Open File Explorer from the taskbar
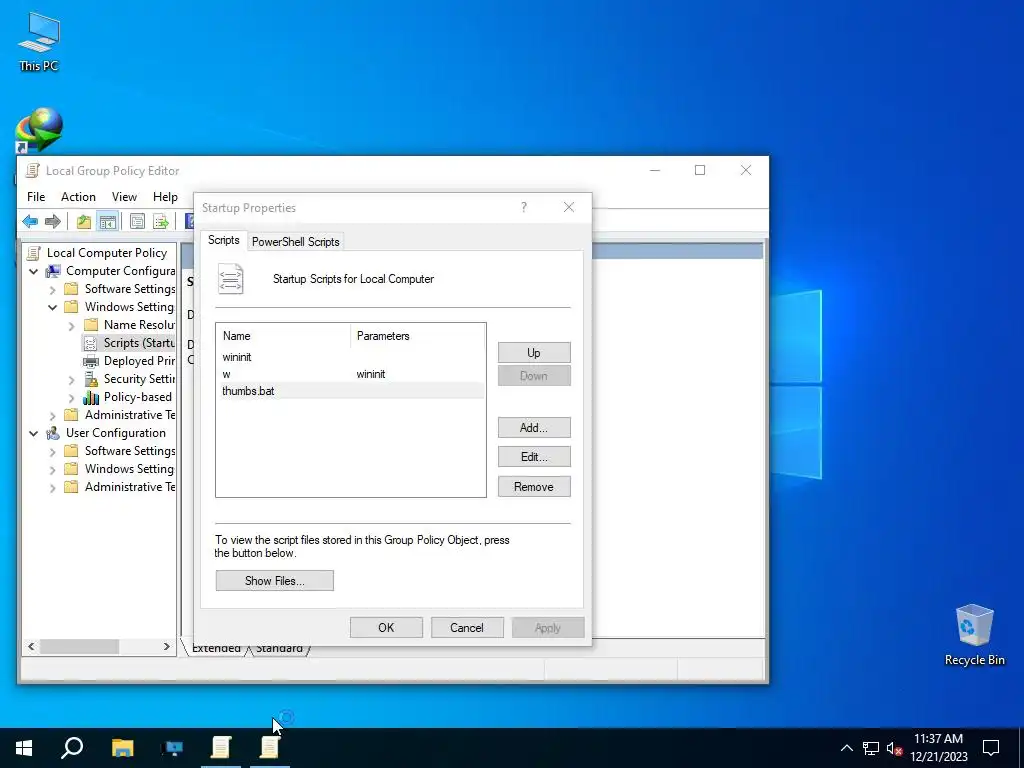Viewport: 1024px width, 768px height. 122,748
